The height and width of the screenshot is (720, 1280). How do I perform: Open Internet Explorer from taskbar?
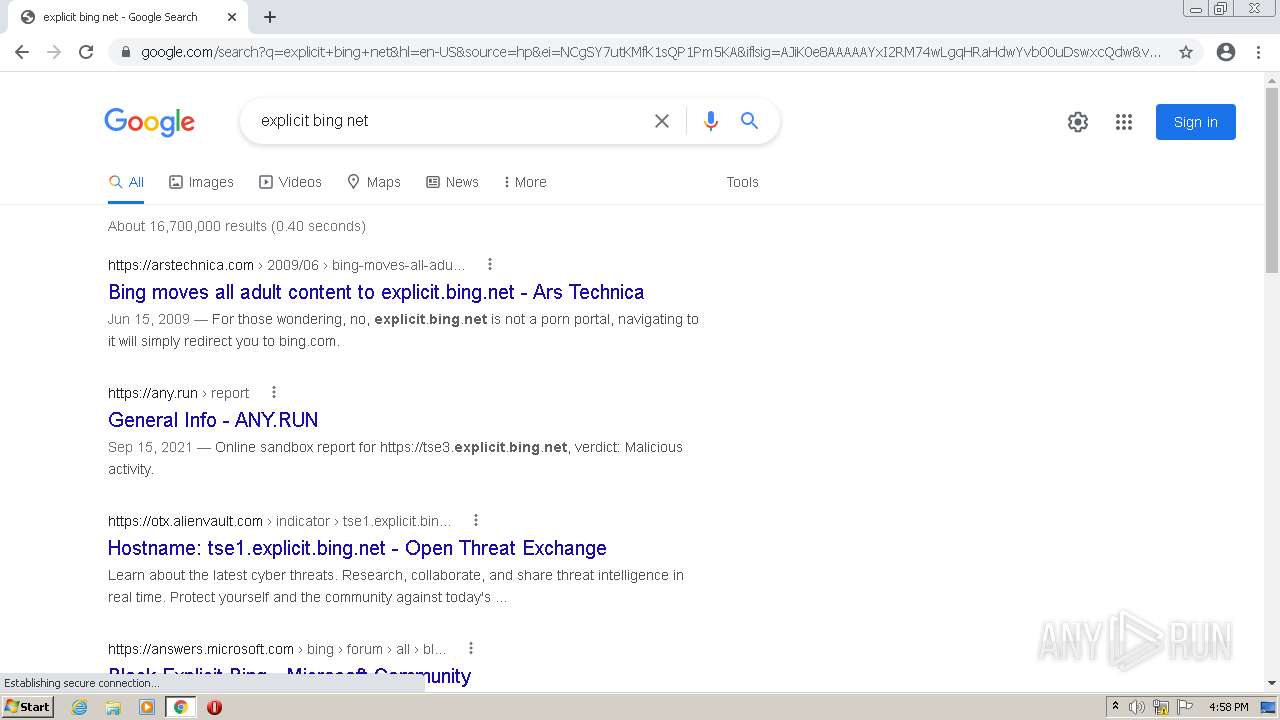80,707
